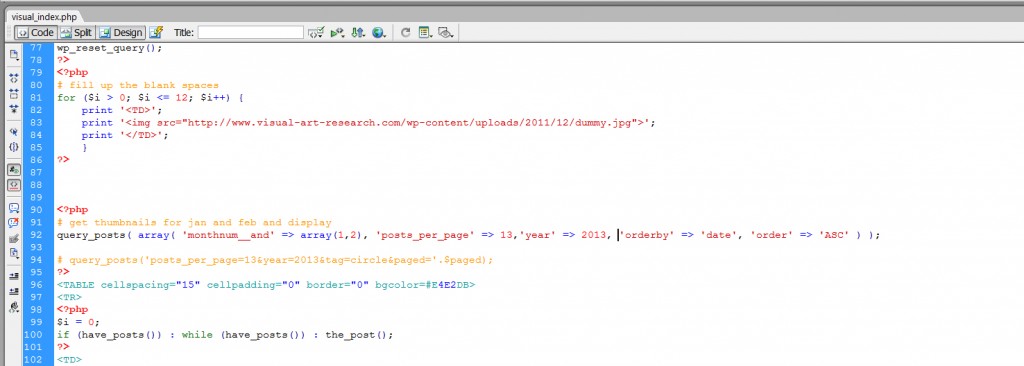
Task: Click the print '<TD>' line
Action: (121, 110)
